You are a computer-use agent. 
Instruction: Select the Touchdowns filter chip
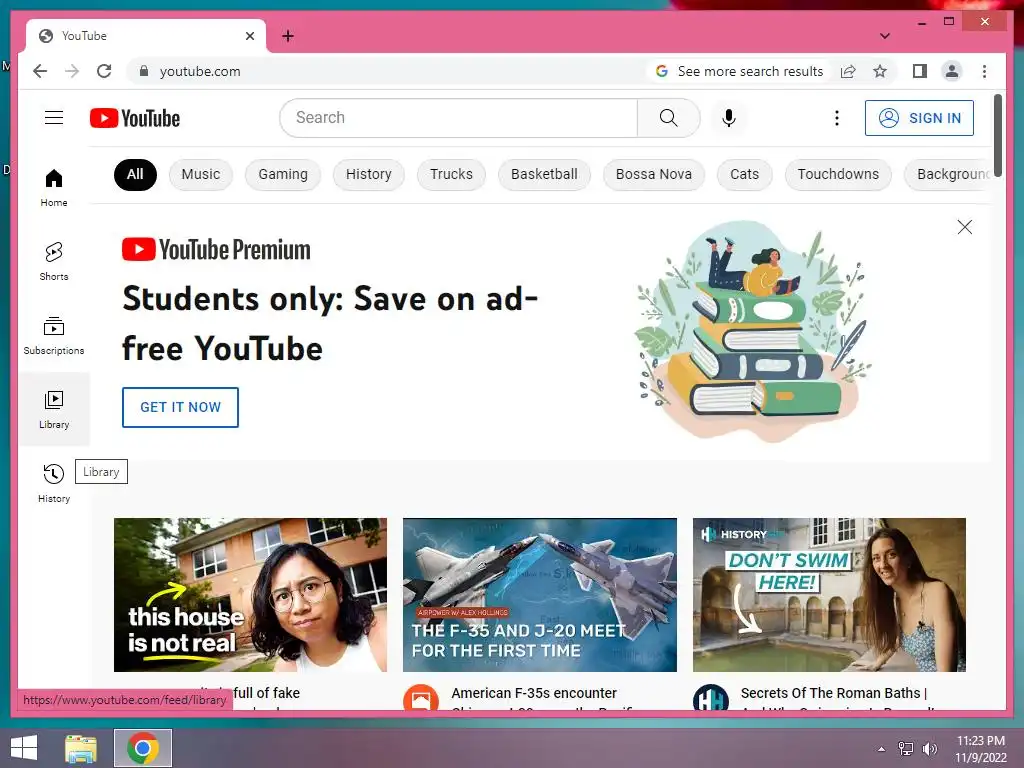click(x=838, y=174)
